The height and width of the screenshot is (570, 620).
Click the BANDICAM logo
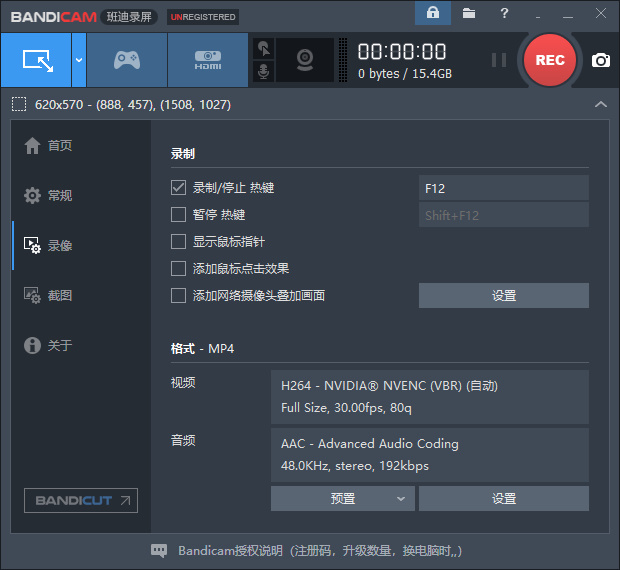[54, 17]
